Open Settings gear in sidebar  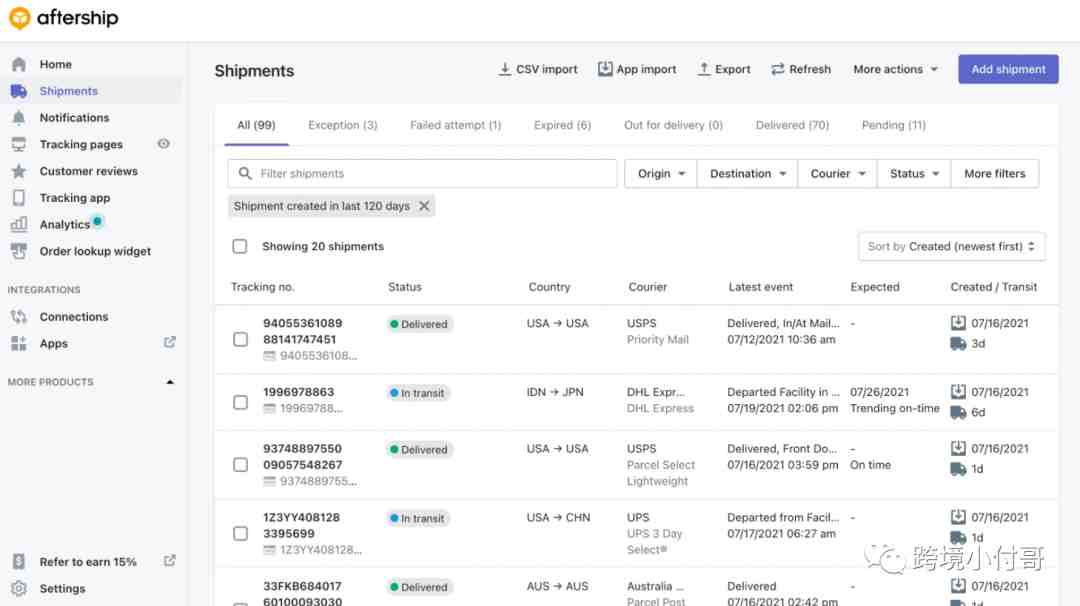point(19,589)
